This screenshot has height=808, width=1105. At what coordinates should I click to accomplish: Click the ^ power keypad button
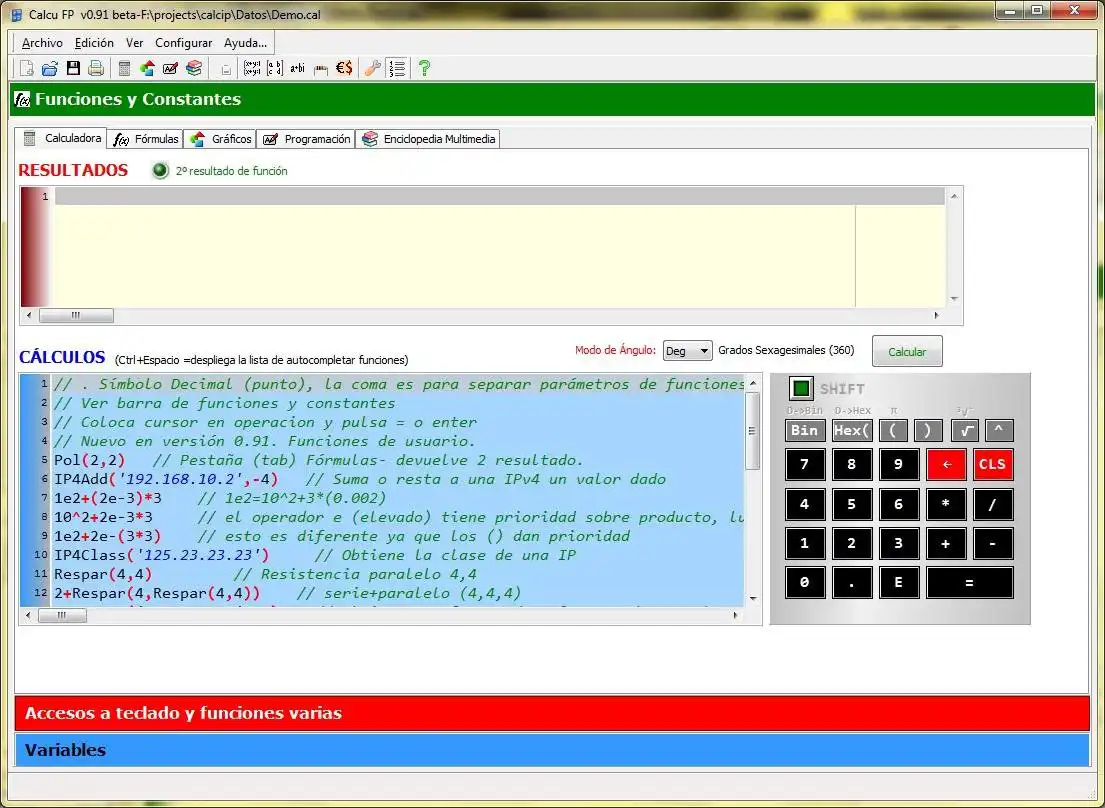(999, 430)
